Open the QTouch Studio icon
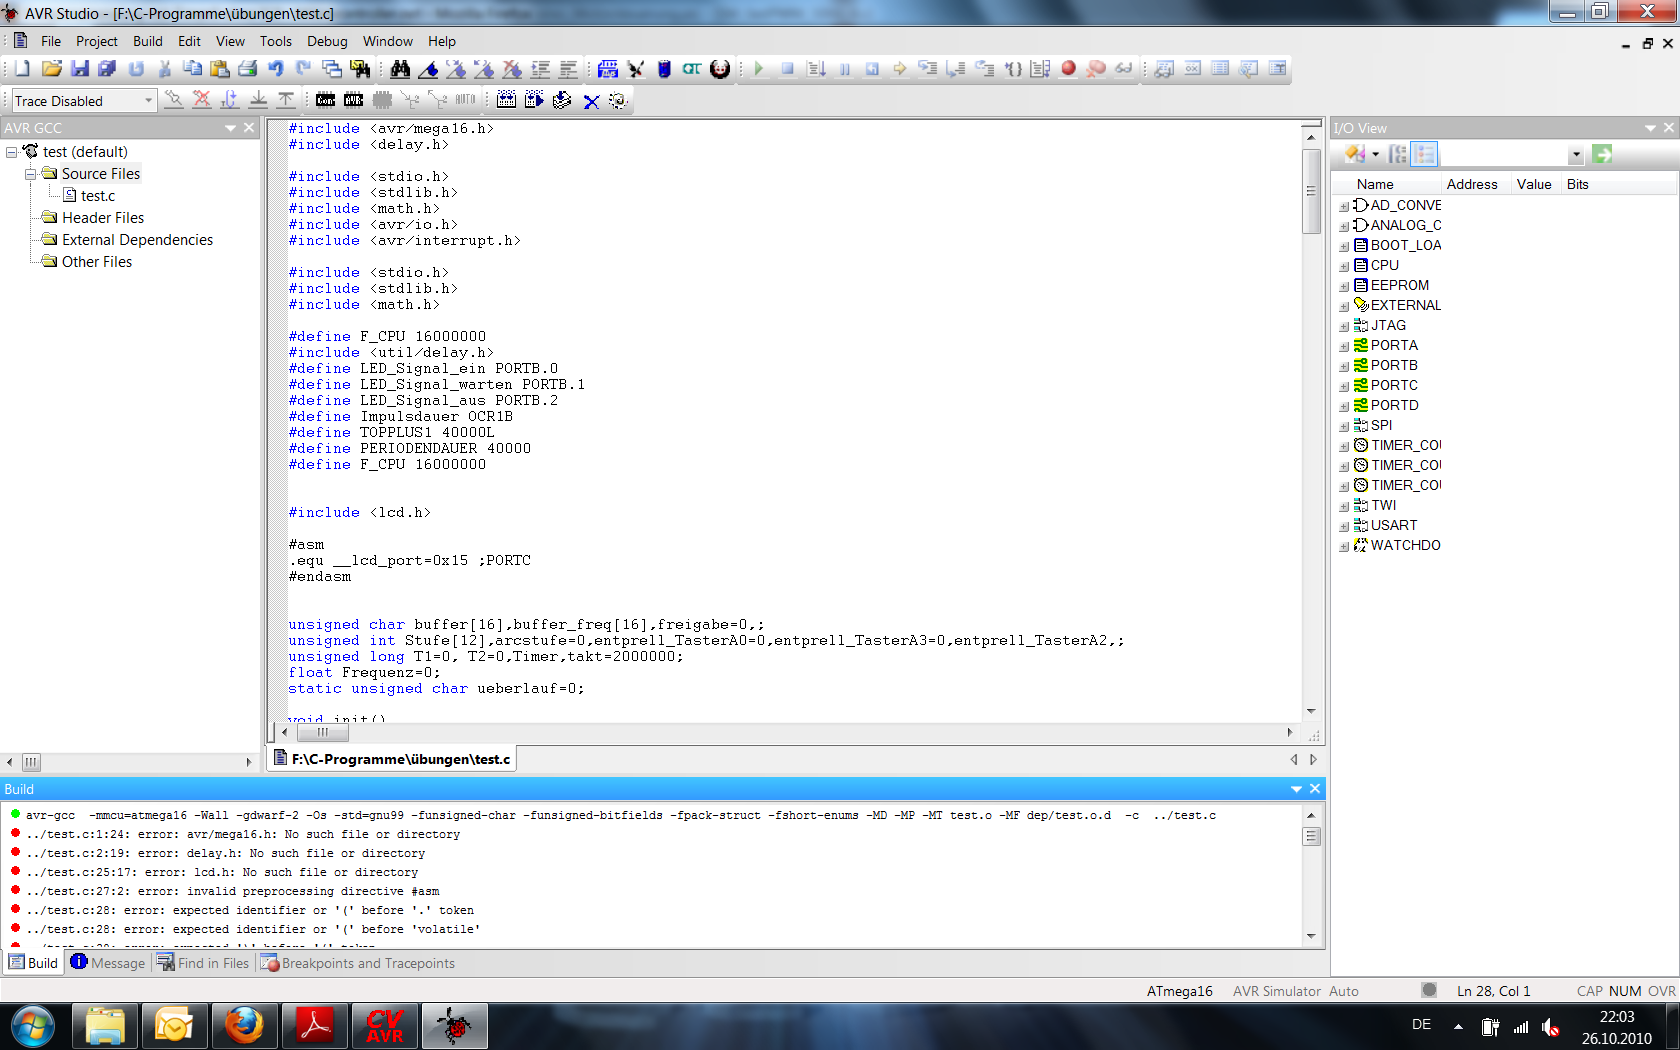Screen dimensions: 1680x1050 point(692,69)
